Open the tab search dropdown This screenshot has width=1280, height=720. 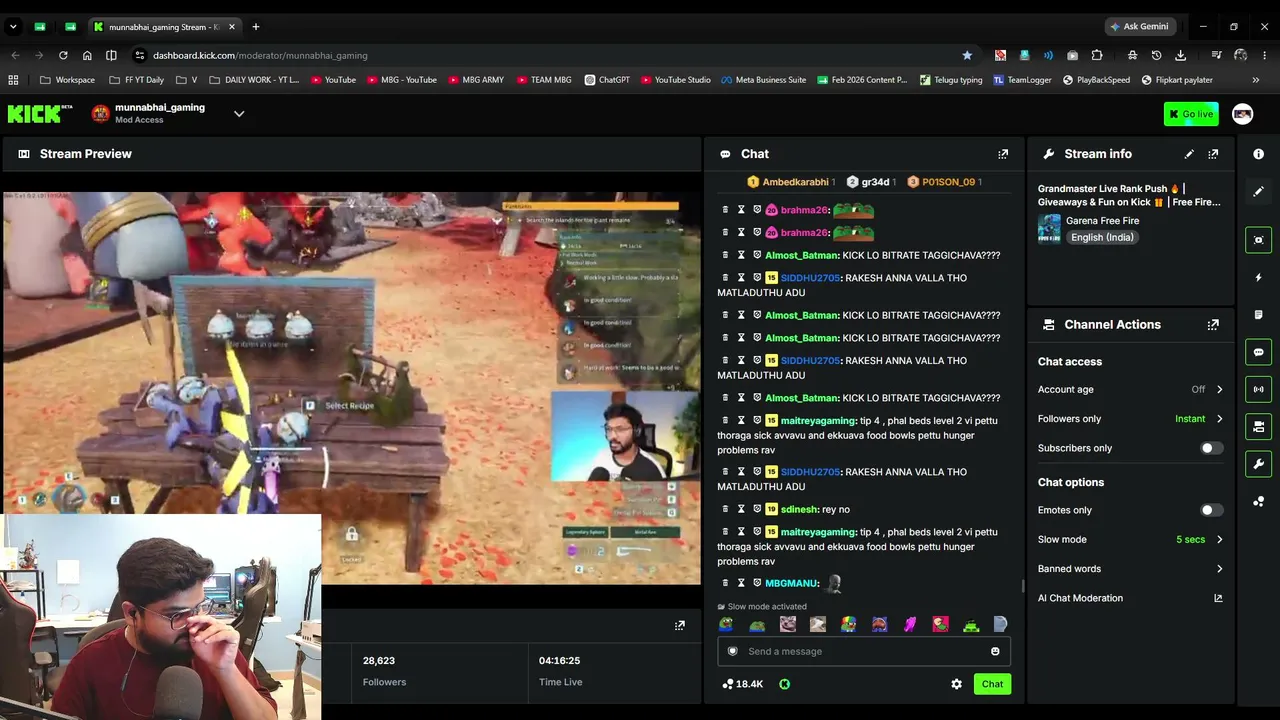(x=13, y=27)
